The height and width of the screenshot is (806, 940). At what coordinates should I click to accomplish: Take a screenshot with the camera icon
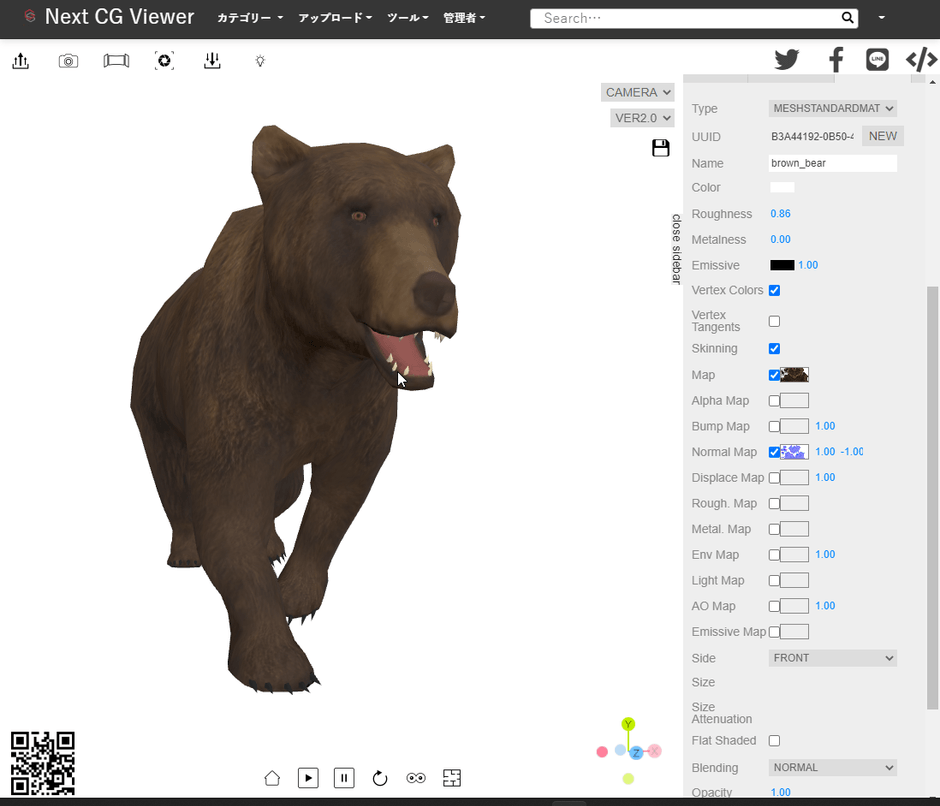point(67,60)
